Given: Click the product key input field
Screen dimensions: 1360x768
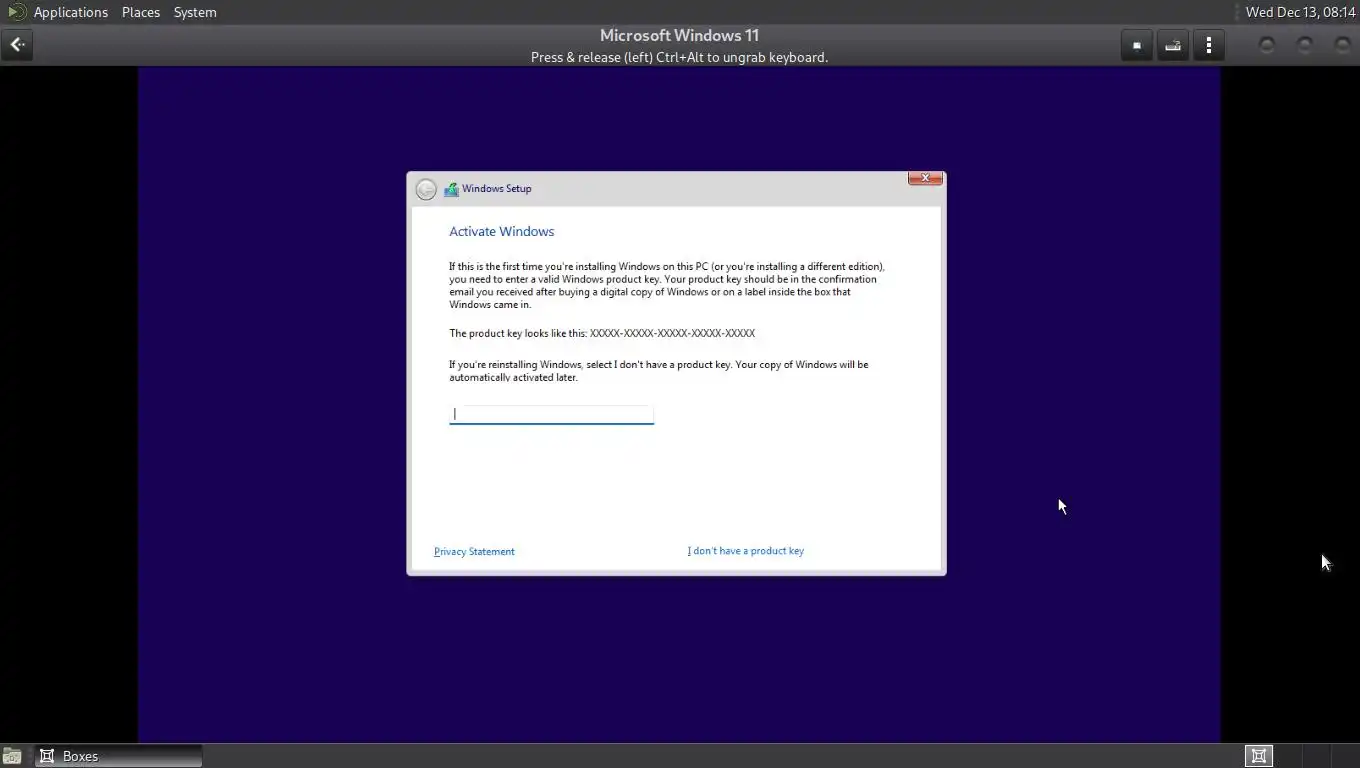Looking at the screenshot, I should coord(551,414).
